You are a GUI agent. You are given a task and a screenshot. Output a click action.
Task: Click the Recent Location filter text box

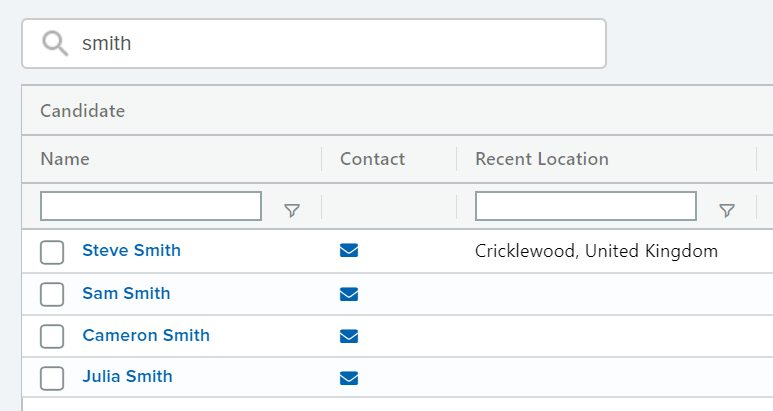coord(586,206)
